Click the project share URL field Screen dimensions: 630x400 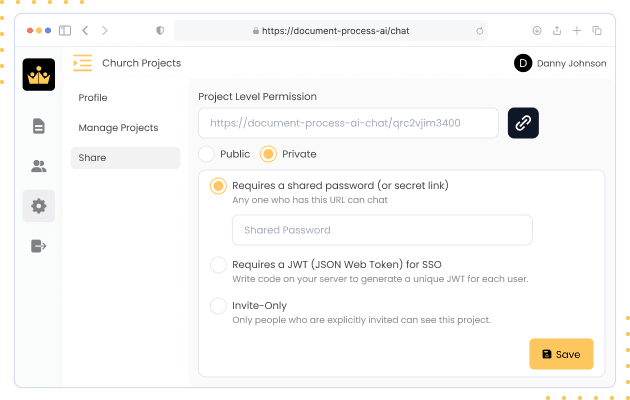coord(348,123)
